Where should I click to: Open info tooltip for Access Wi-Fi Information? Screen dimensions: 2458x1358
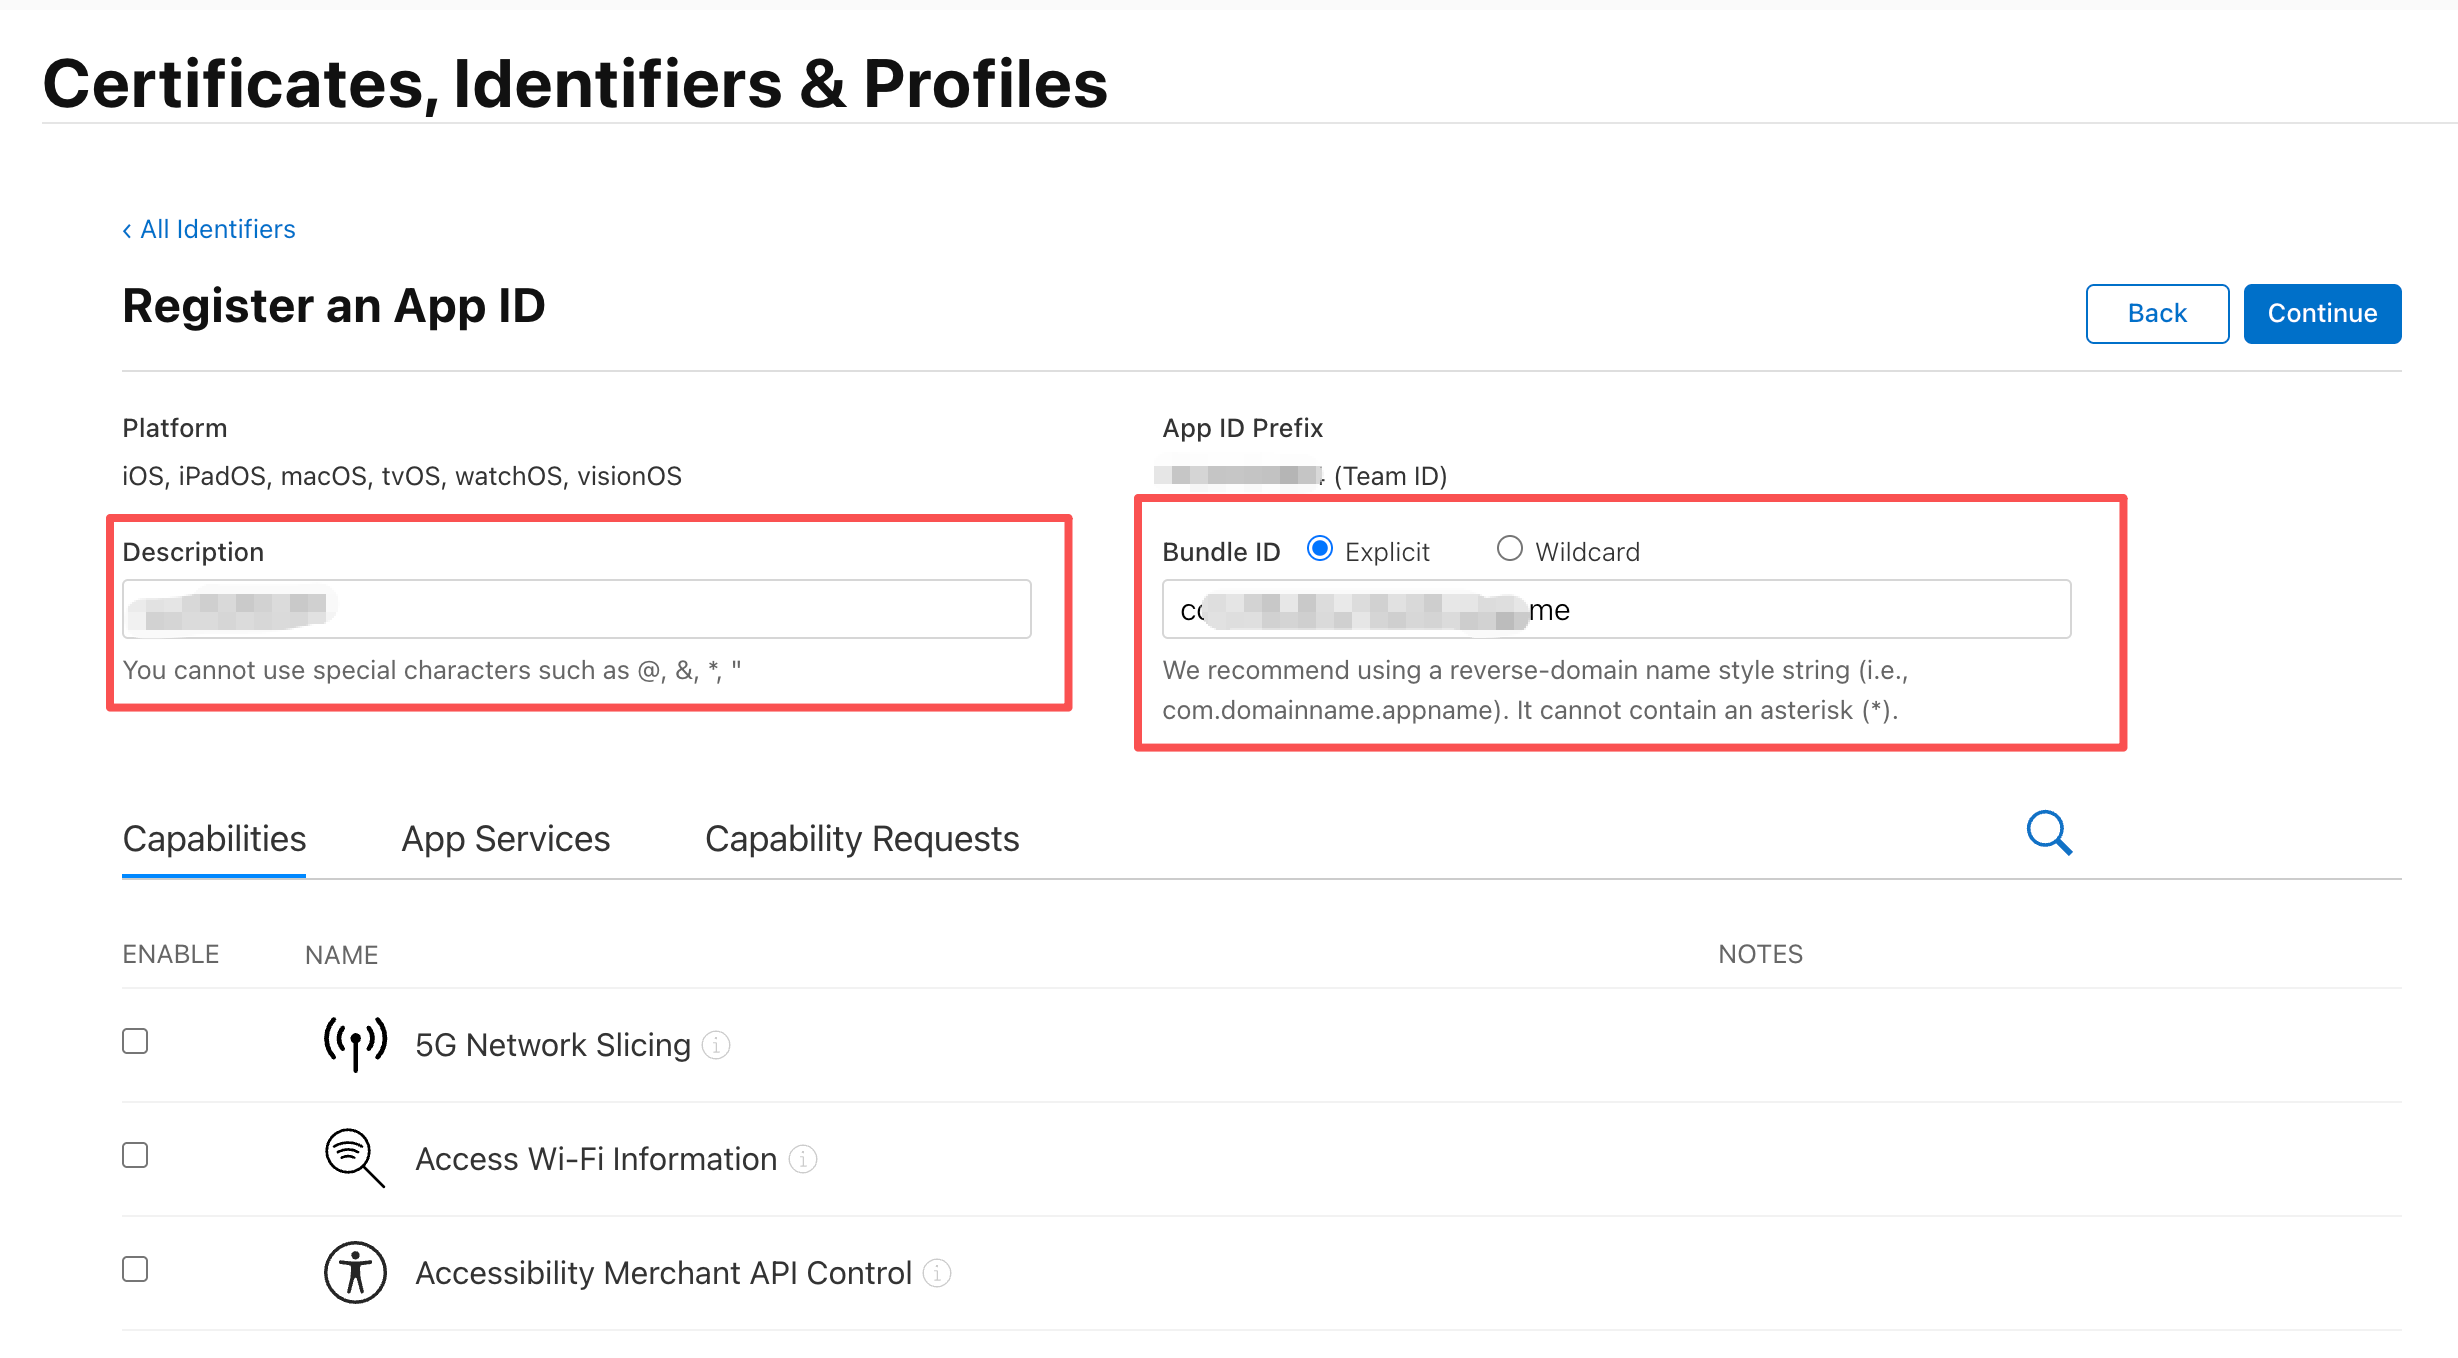click(803, 1159)
